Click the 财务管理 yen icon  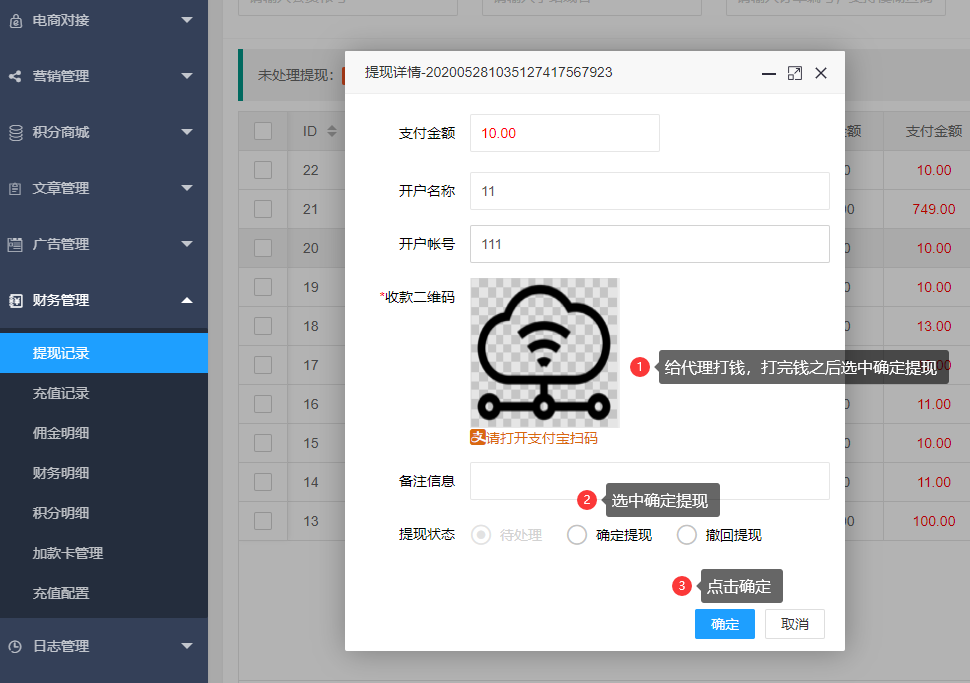[x=15, y=301]
